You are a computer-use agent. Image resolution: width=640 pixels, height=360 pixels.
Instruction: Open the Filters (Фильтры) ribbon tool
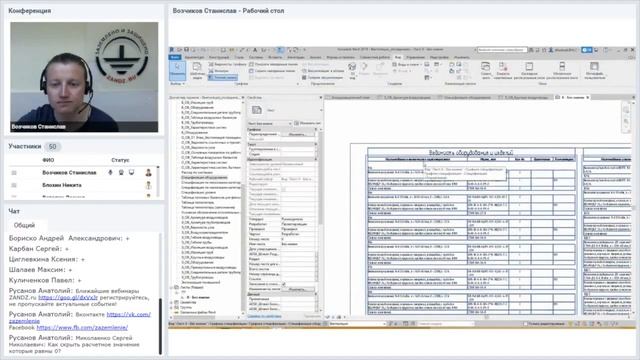pos(219,71)
